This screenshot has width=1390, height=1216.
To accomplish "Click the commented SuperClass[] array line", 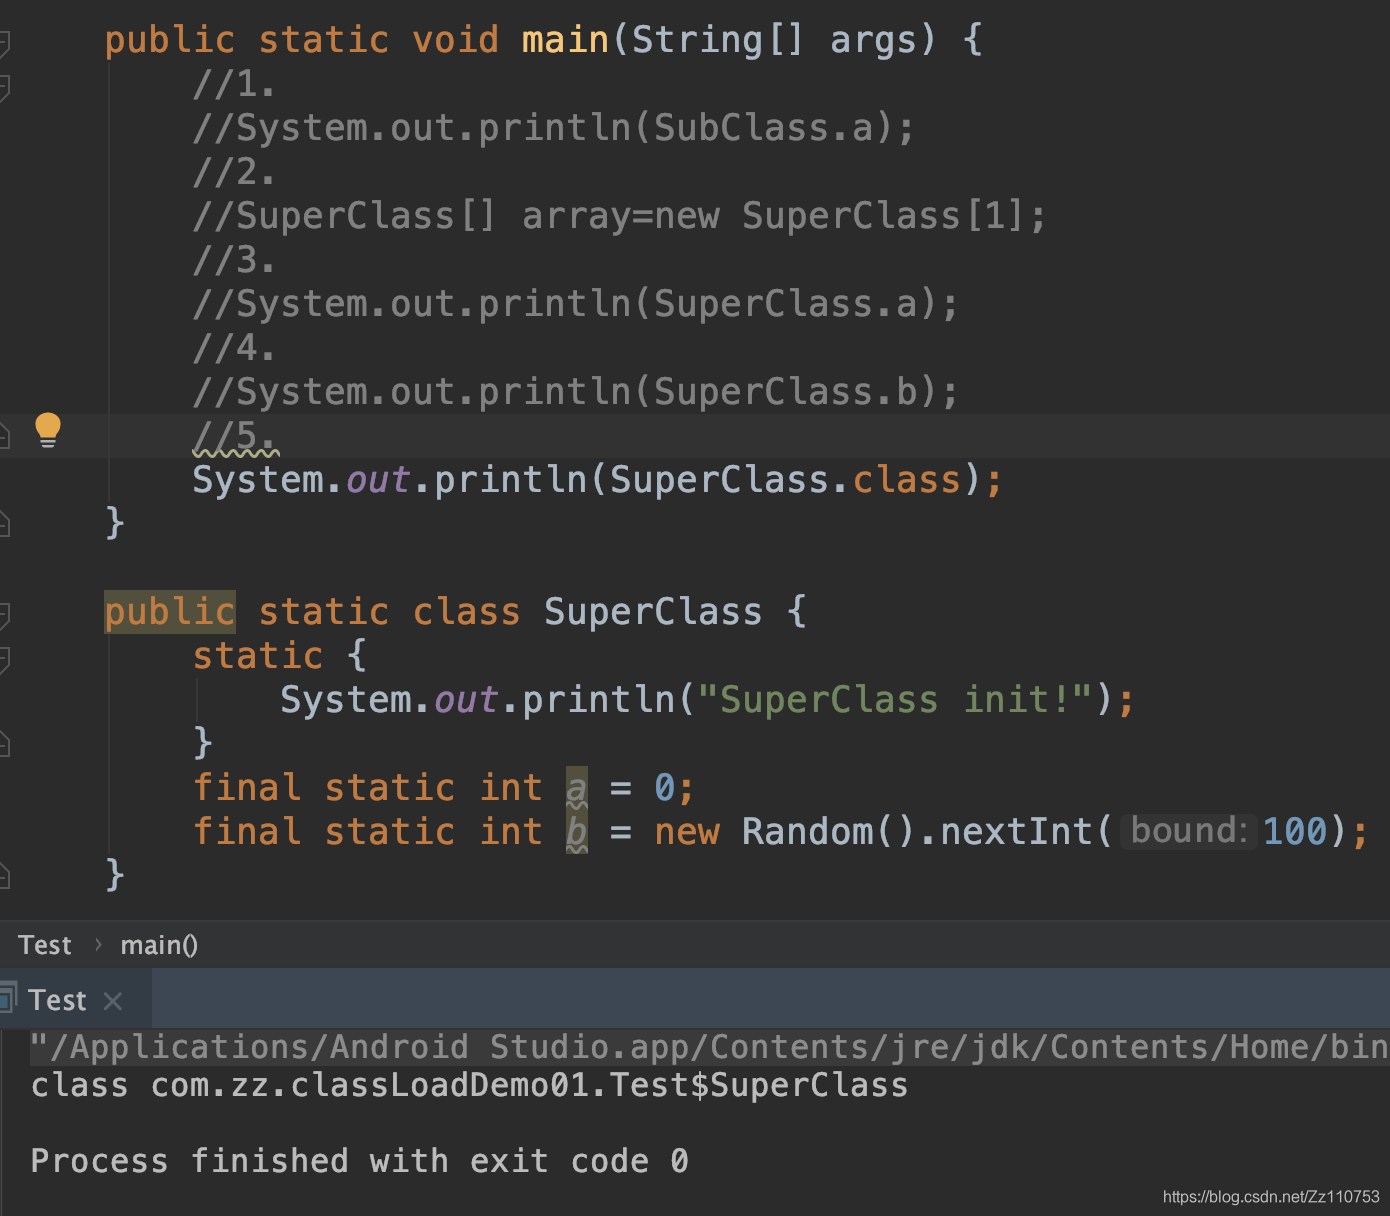I will click(x=619, y=216).
